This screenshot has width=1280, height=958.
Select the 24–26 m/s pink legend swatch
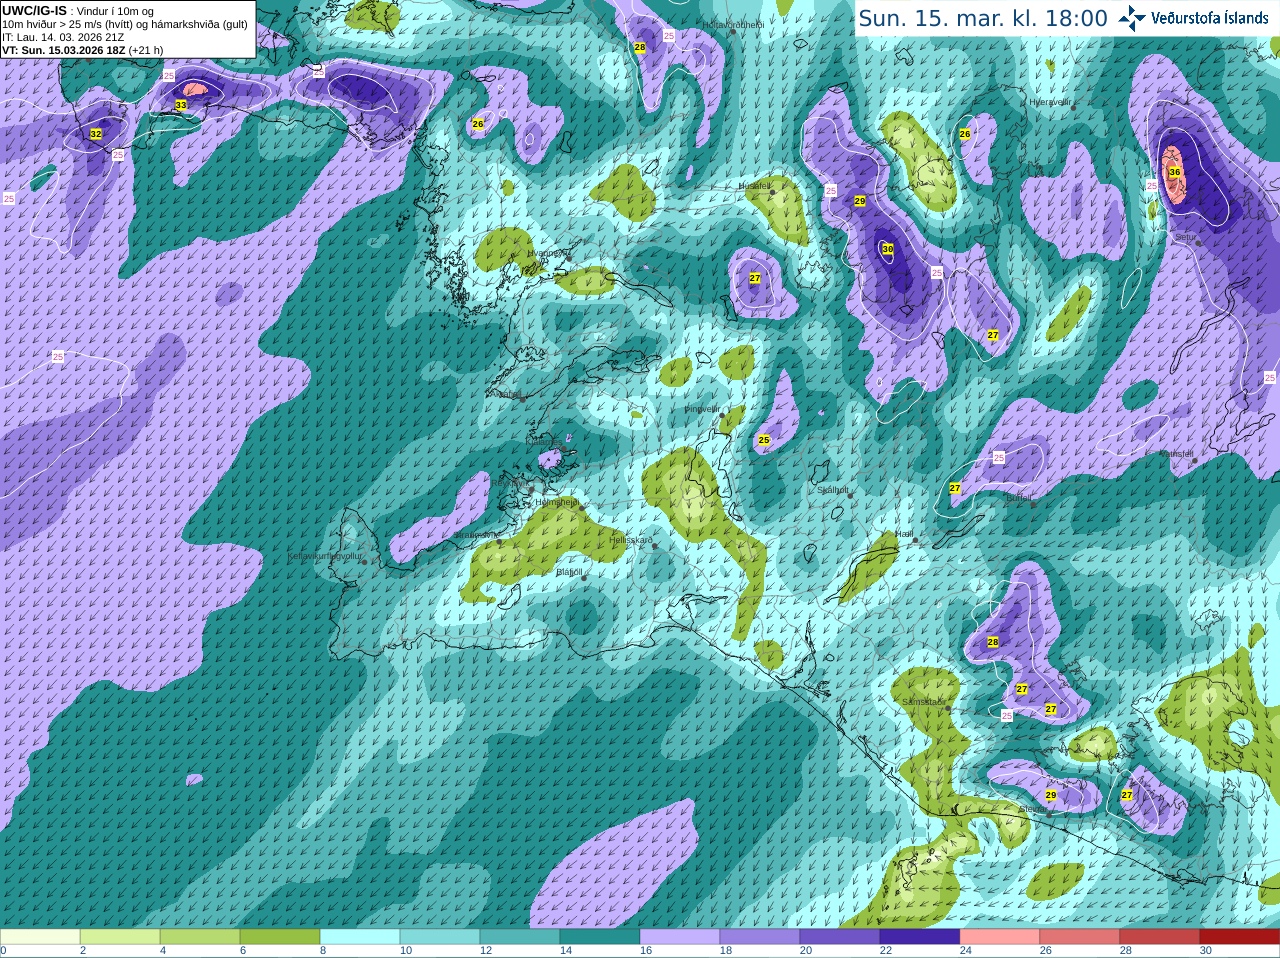(x=1000, y=937)
